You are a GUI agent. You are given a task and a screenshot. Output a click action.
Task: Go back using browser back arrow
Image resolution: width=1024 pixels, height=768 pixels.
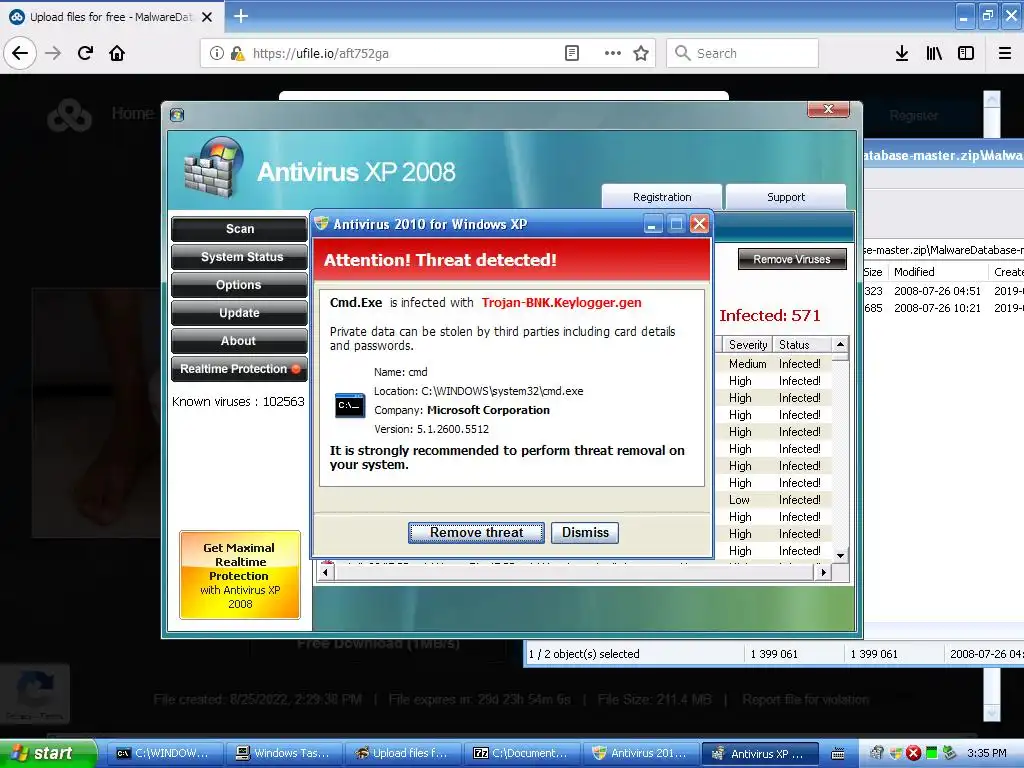point(20,53)
